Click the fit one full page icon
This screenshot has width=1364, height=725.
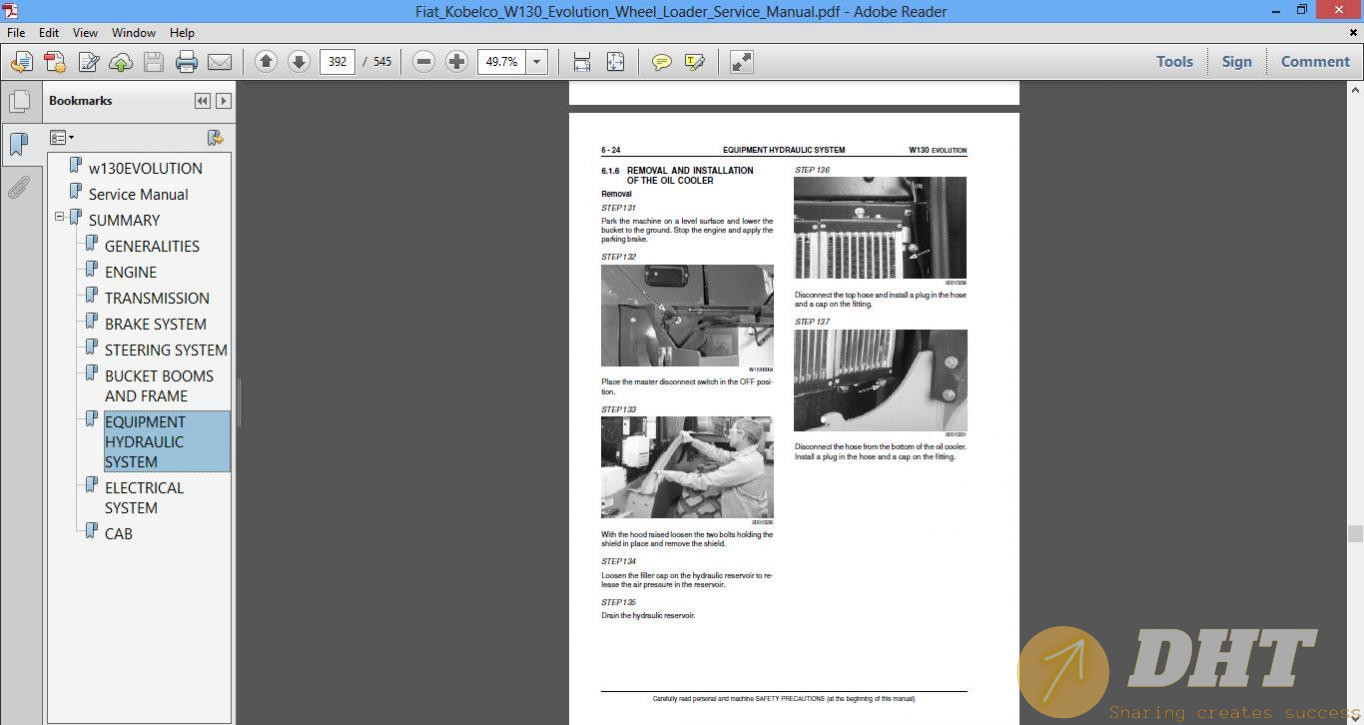click(x=615, y=62)
